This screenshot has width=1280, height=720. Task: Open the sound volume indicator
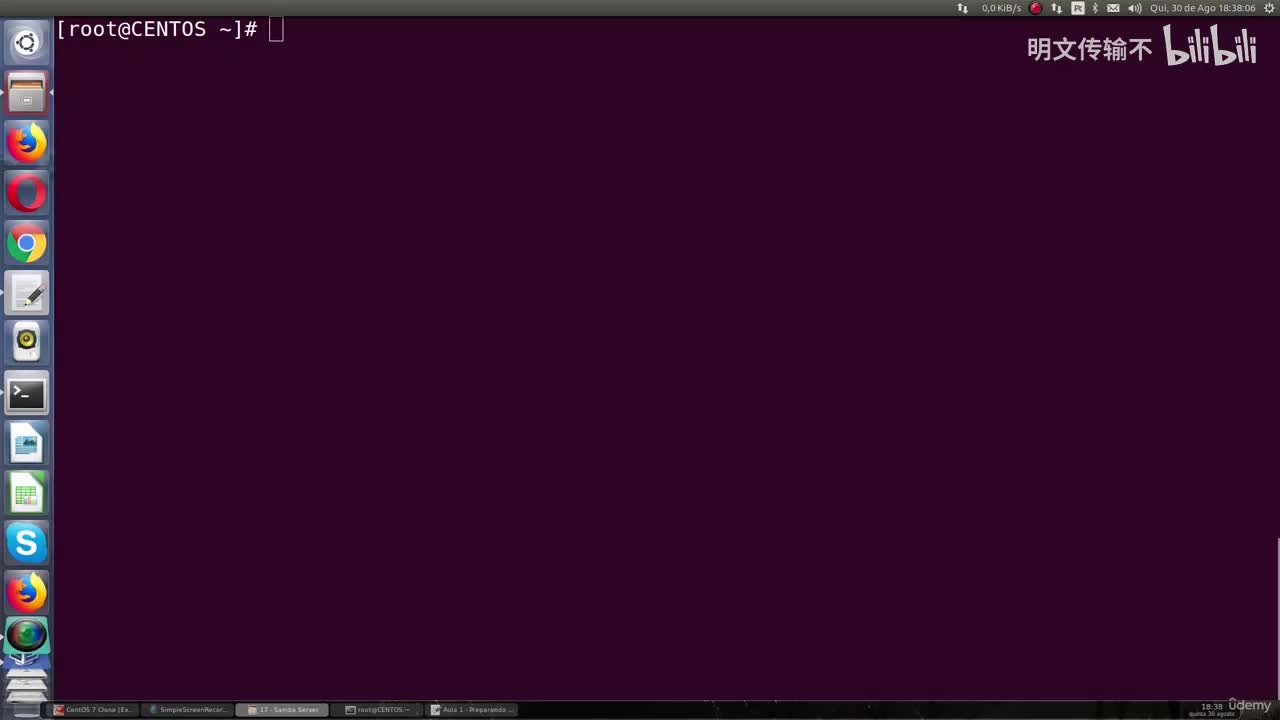pos(1135,8)
